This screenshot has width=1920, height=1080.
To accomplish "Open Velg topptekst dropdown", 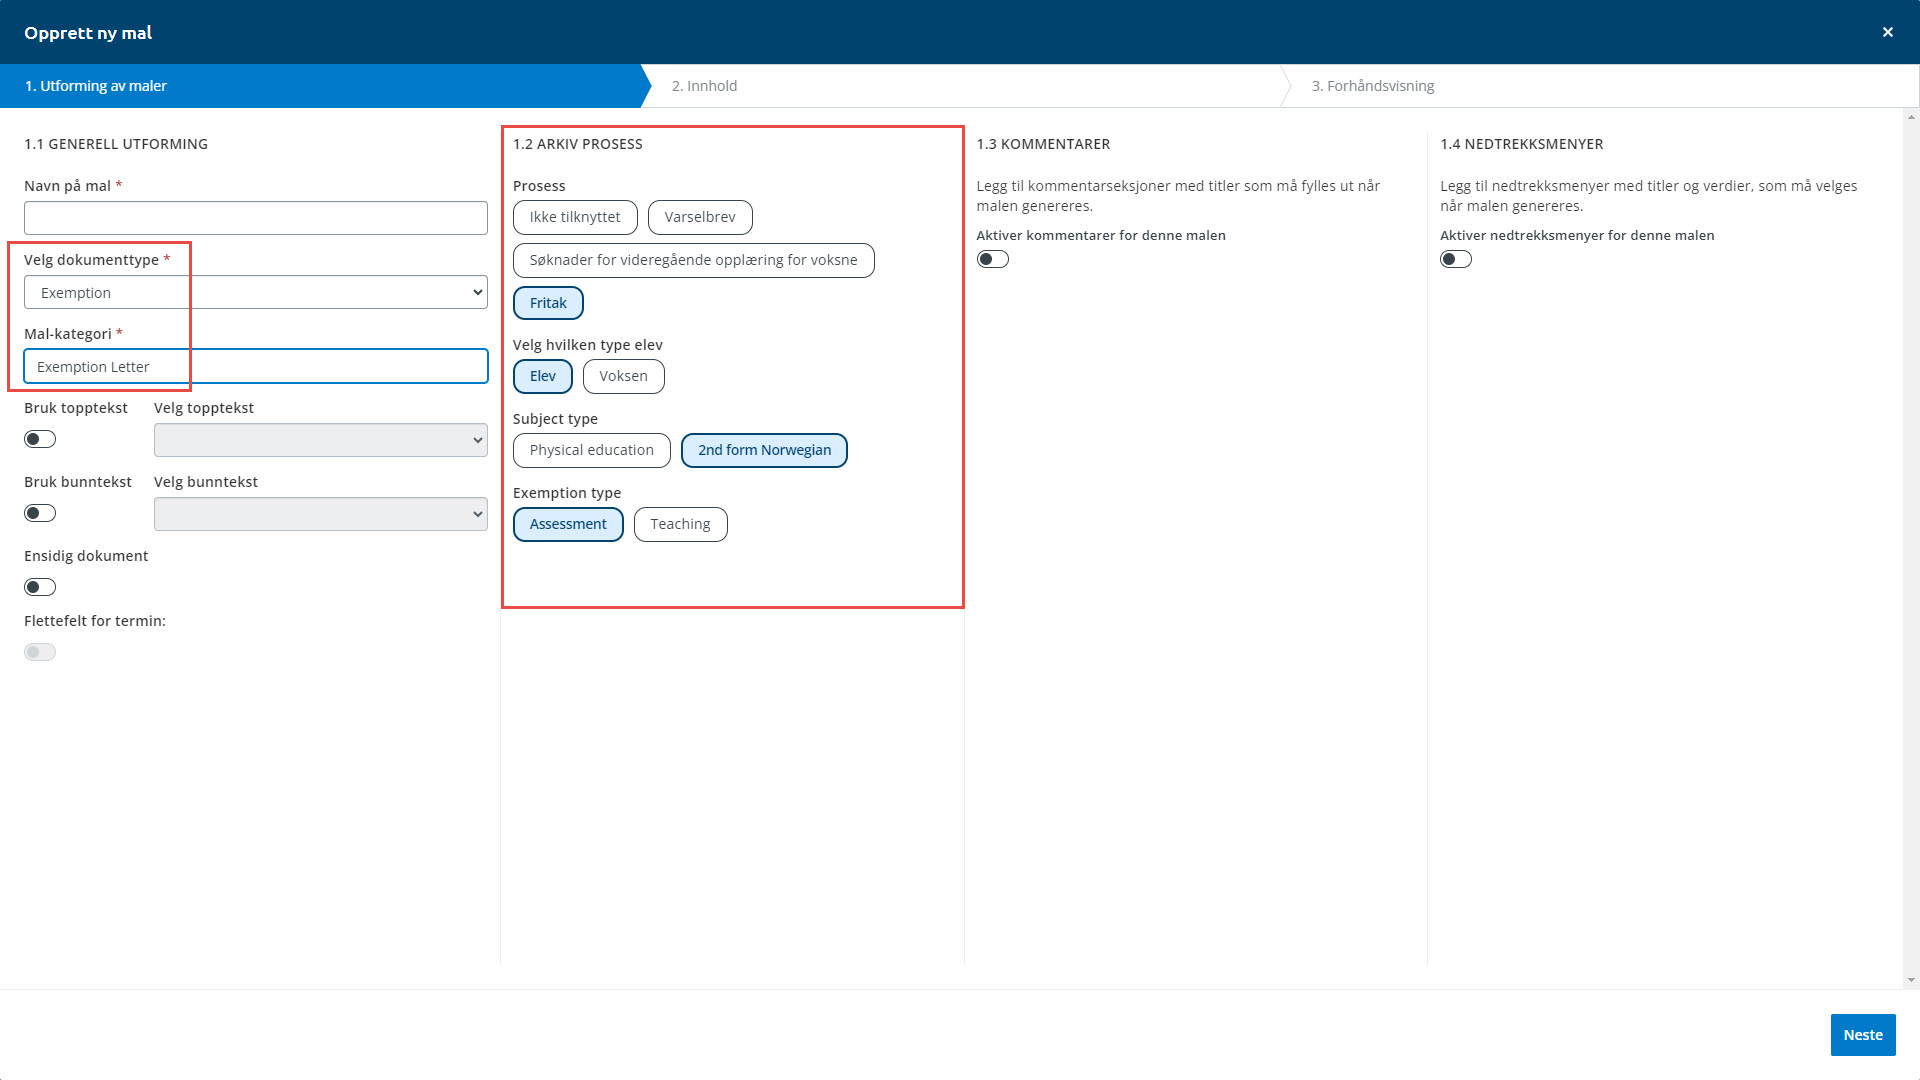I will tap(320, 440).
